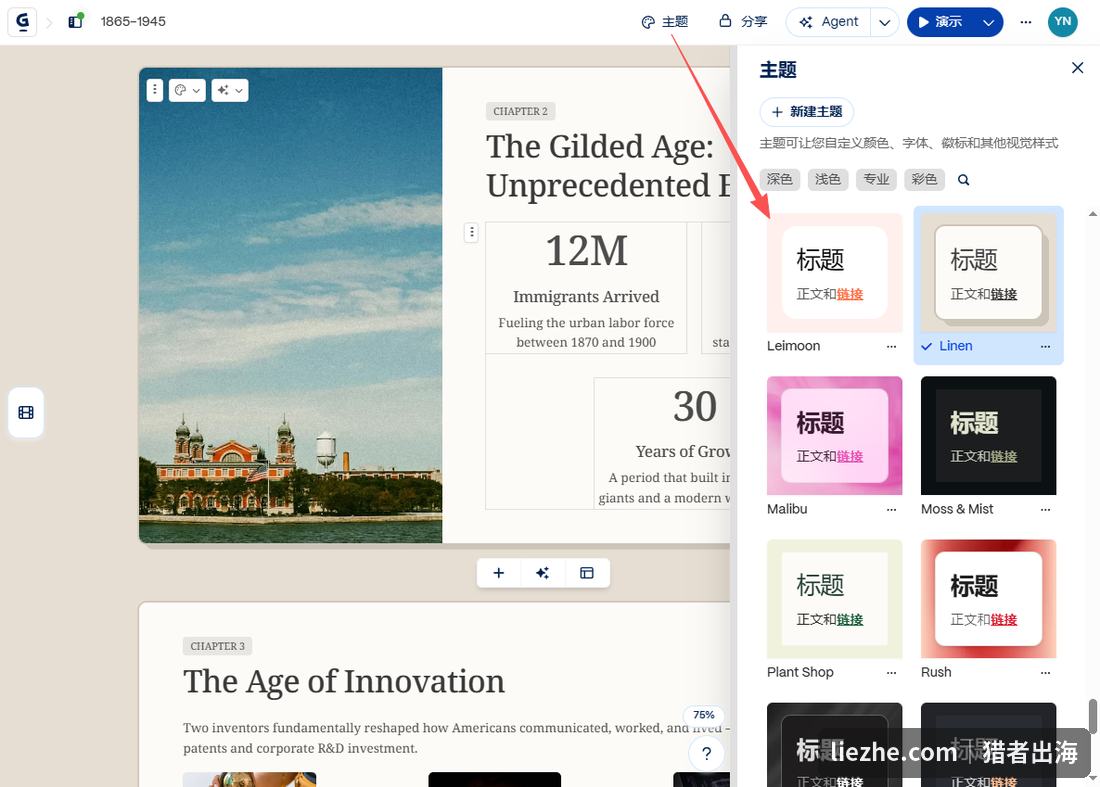The width and height of the screenshot is (1100, 787).
Task: Open the YN user avatar menu
Action: click(x=1062, y=22)
